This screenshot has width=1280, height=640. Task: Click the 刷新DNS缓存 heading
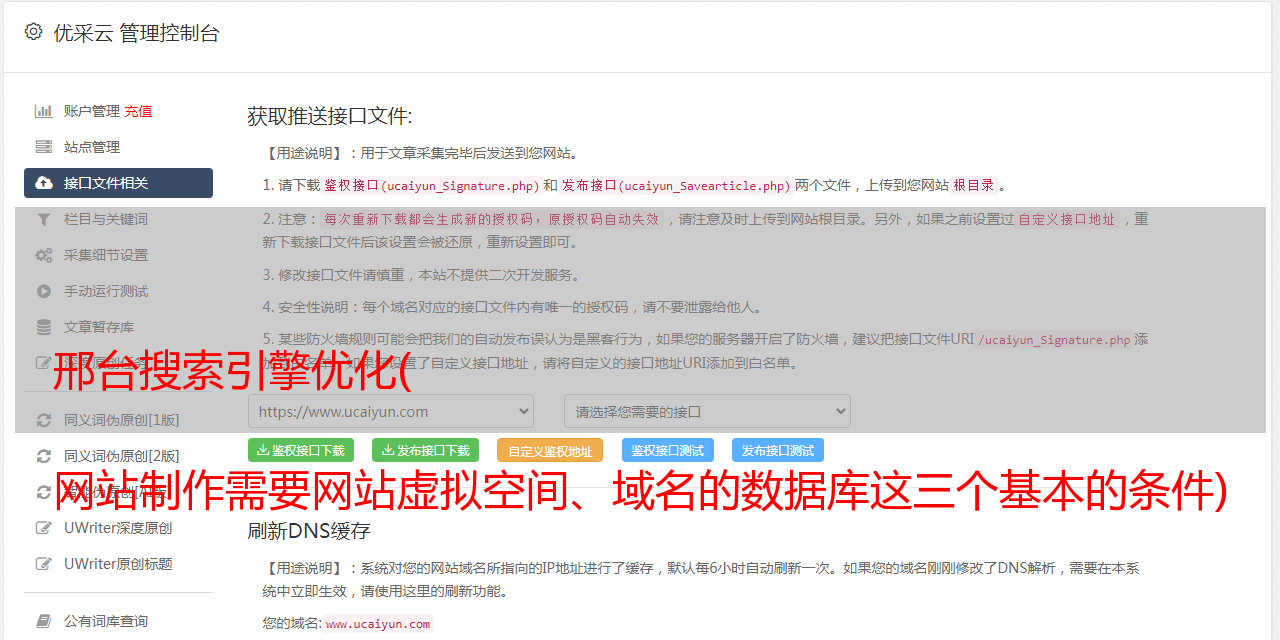click(x=309, y=530)
